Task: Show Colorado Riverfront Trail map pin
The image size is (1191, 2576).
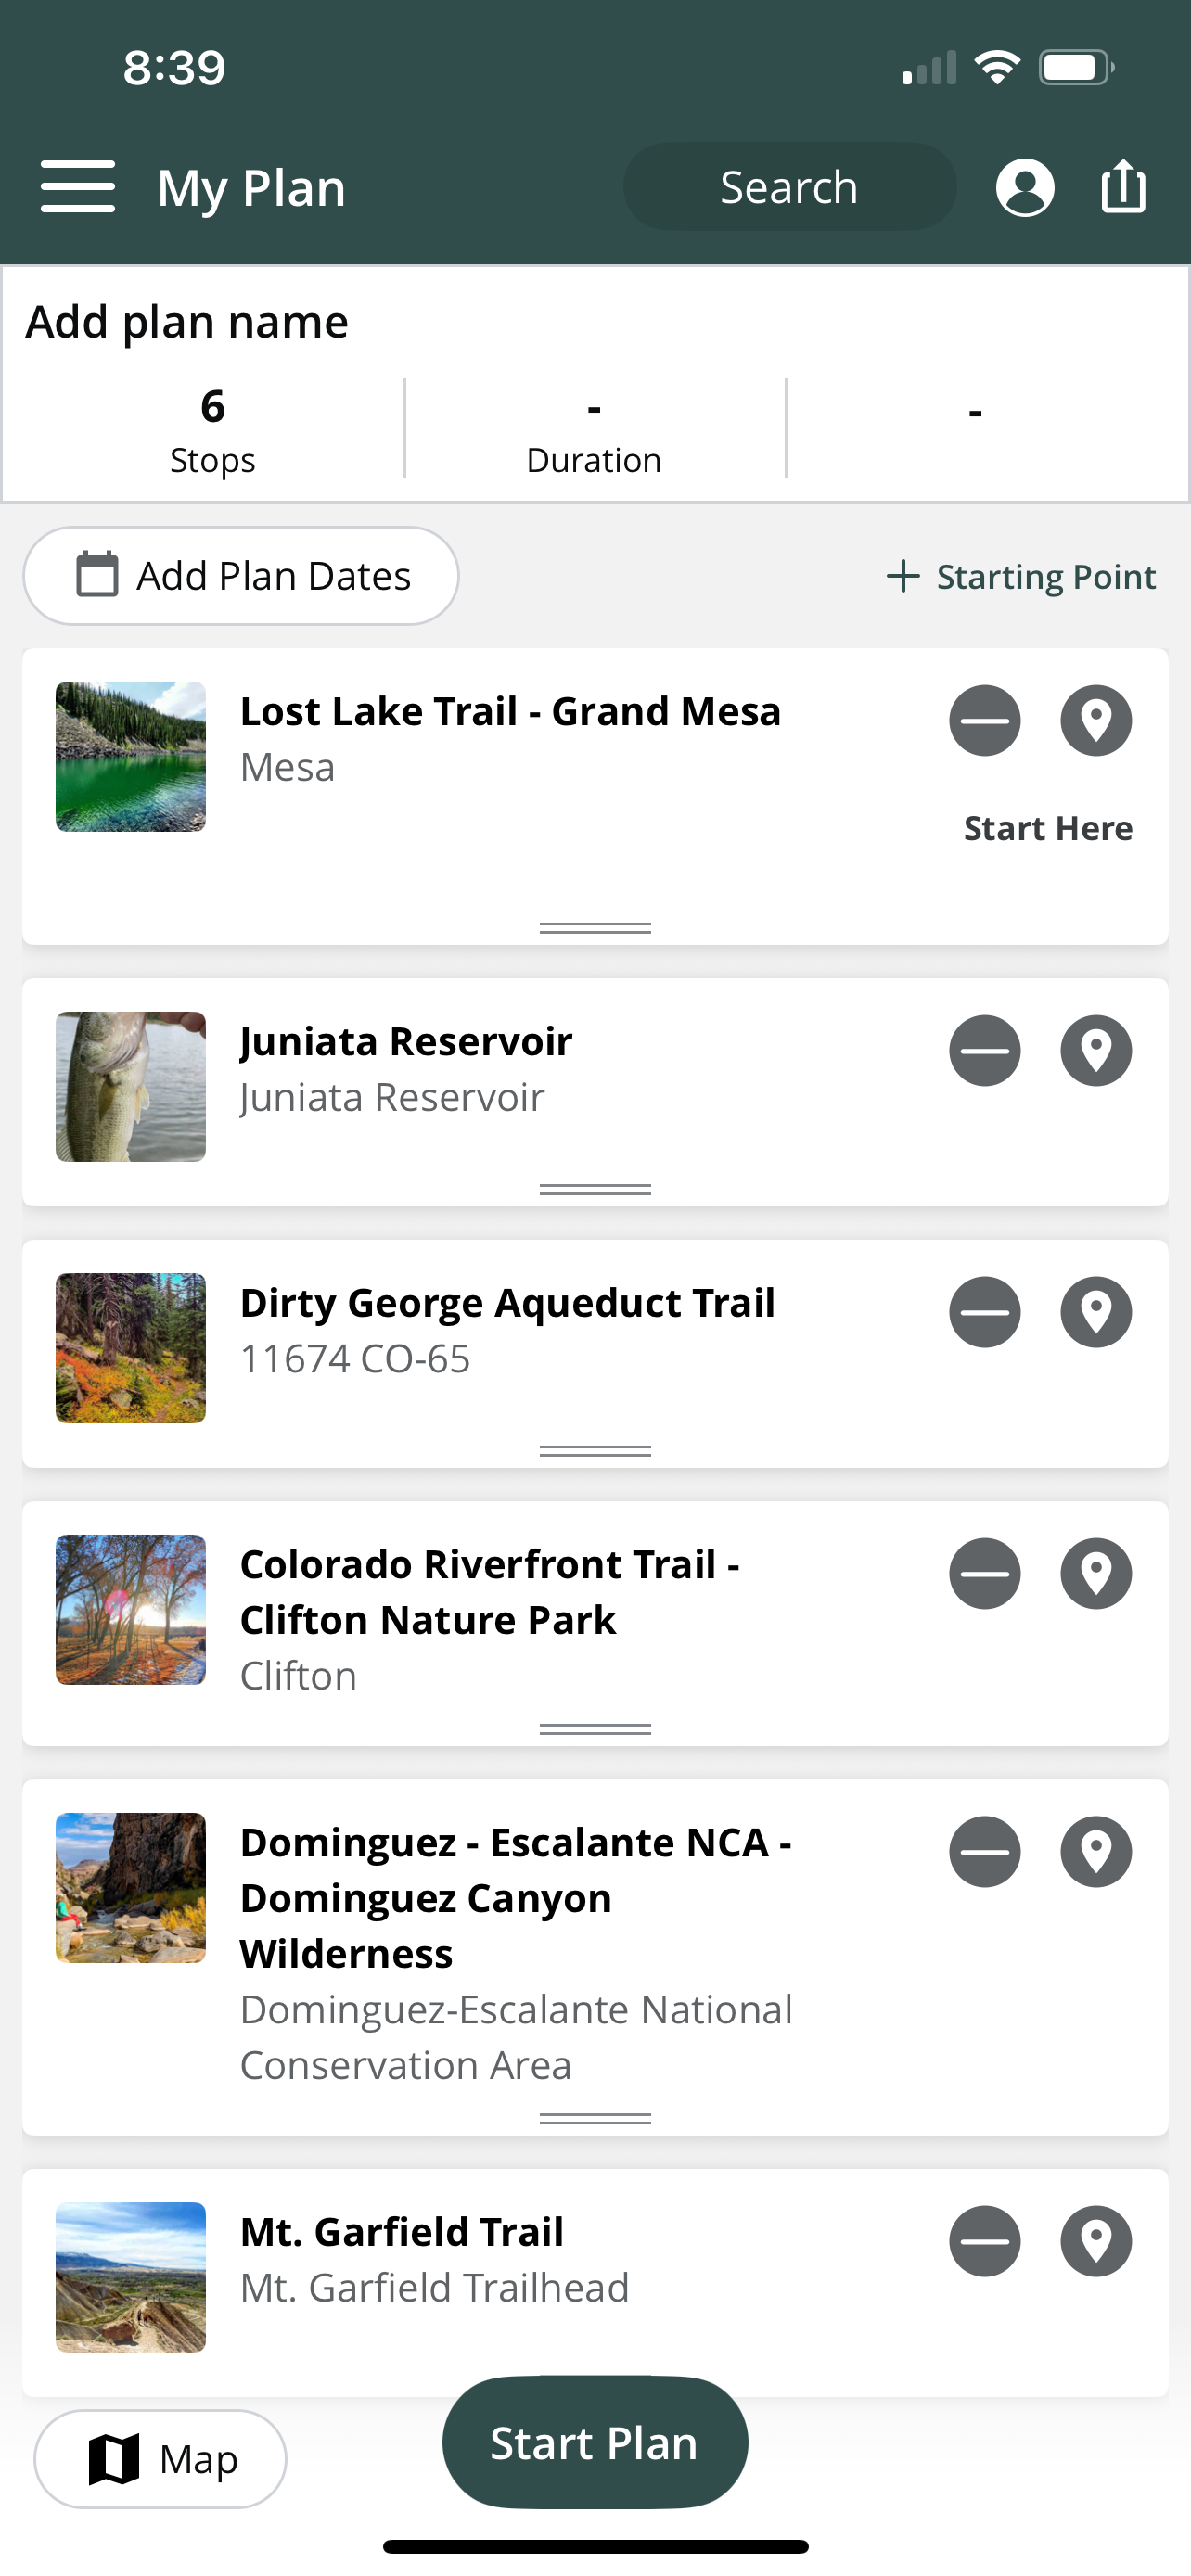Action: point(1096,1573)
